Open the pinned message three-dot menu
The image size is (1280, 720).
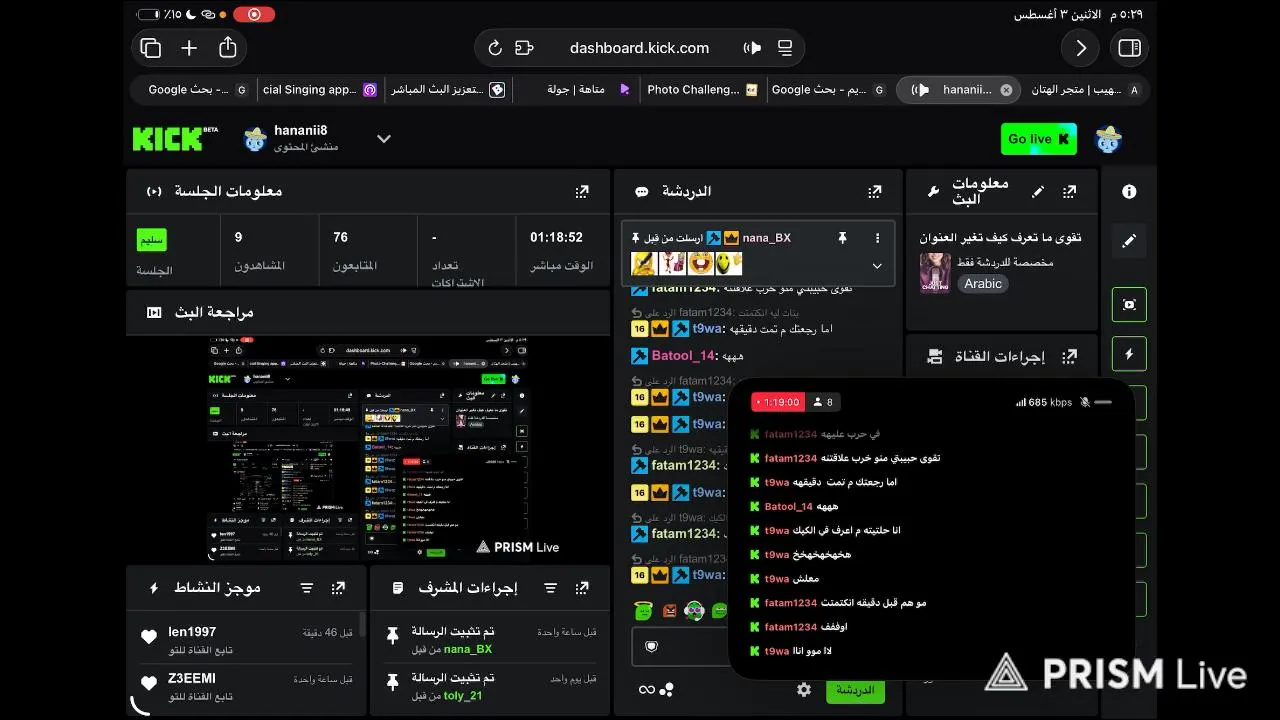[x=877, y=238]
